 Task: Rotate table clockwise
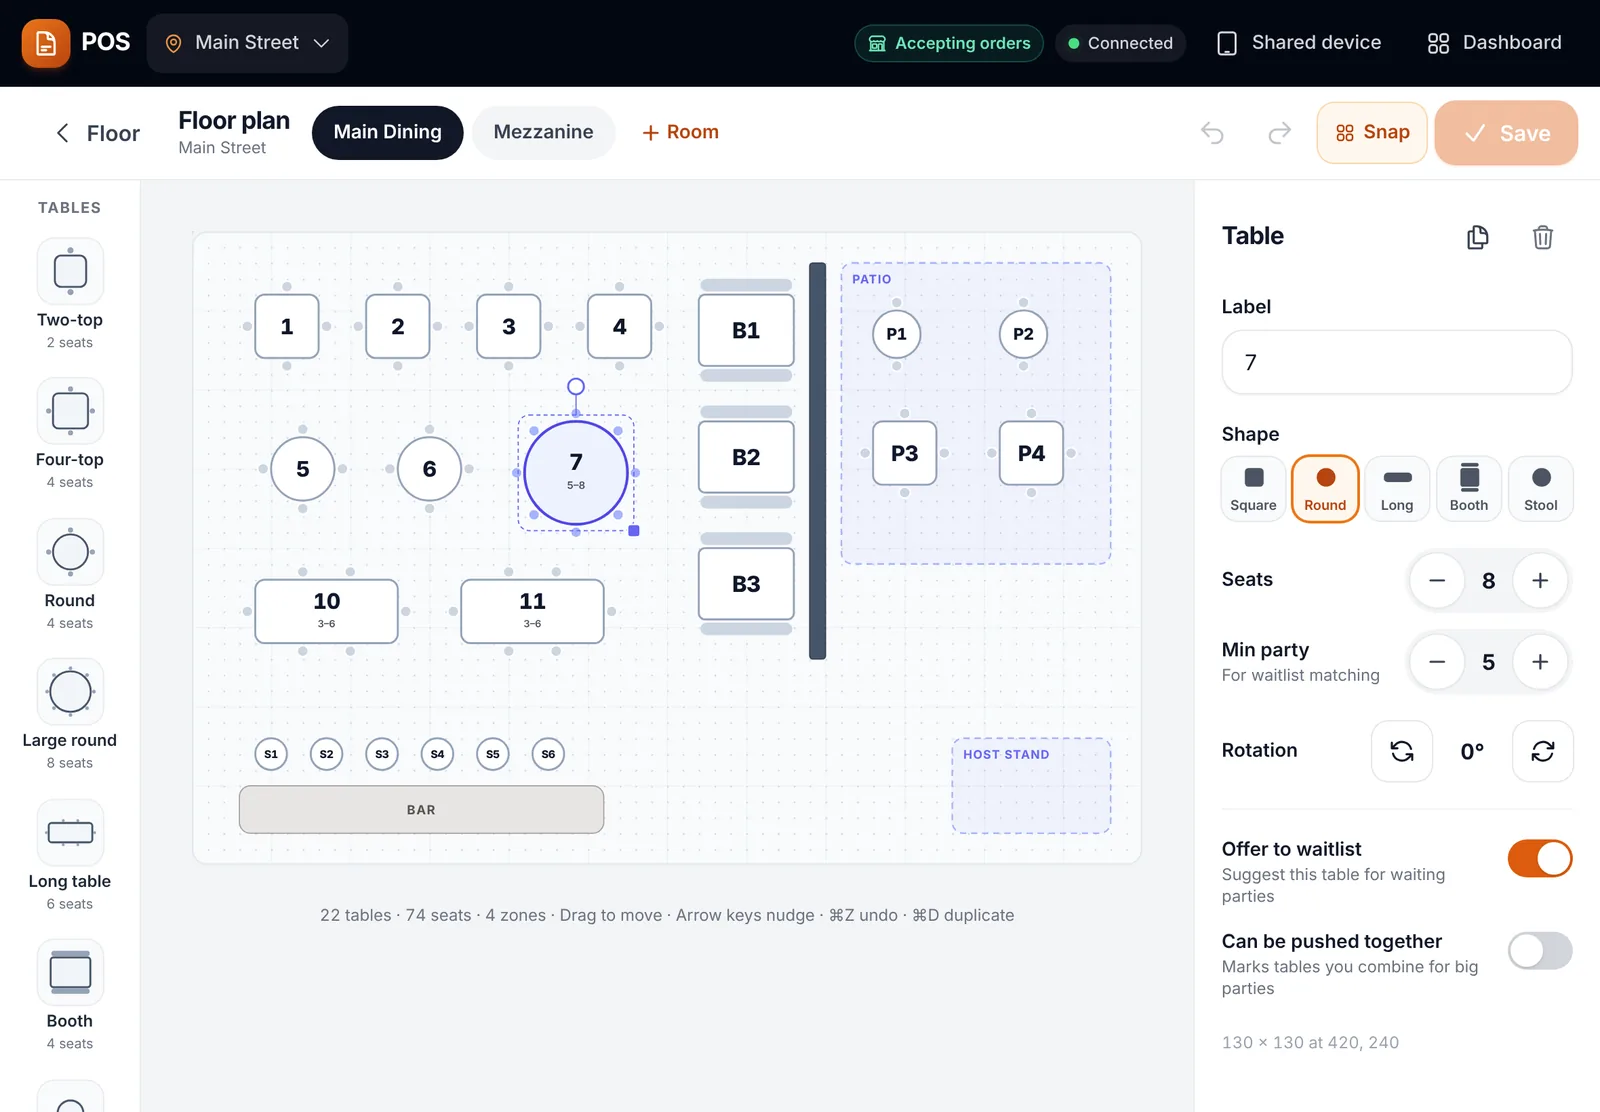[x=1543, y=751]
